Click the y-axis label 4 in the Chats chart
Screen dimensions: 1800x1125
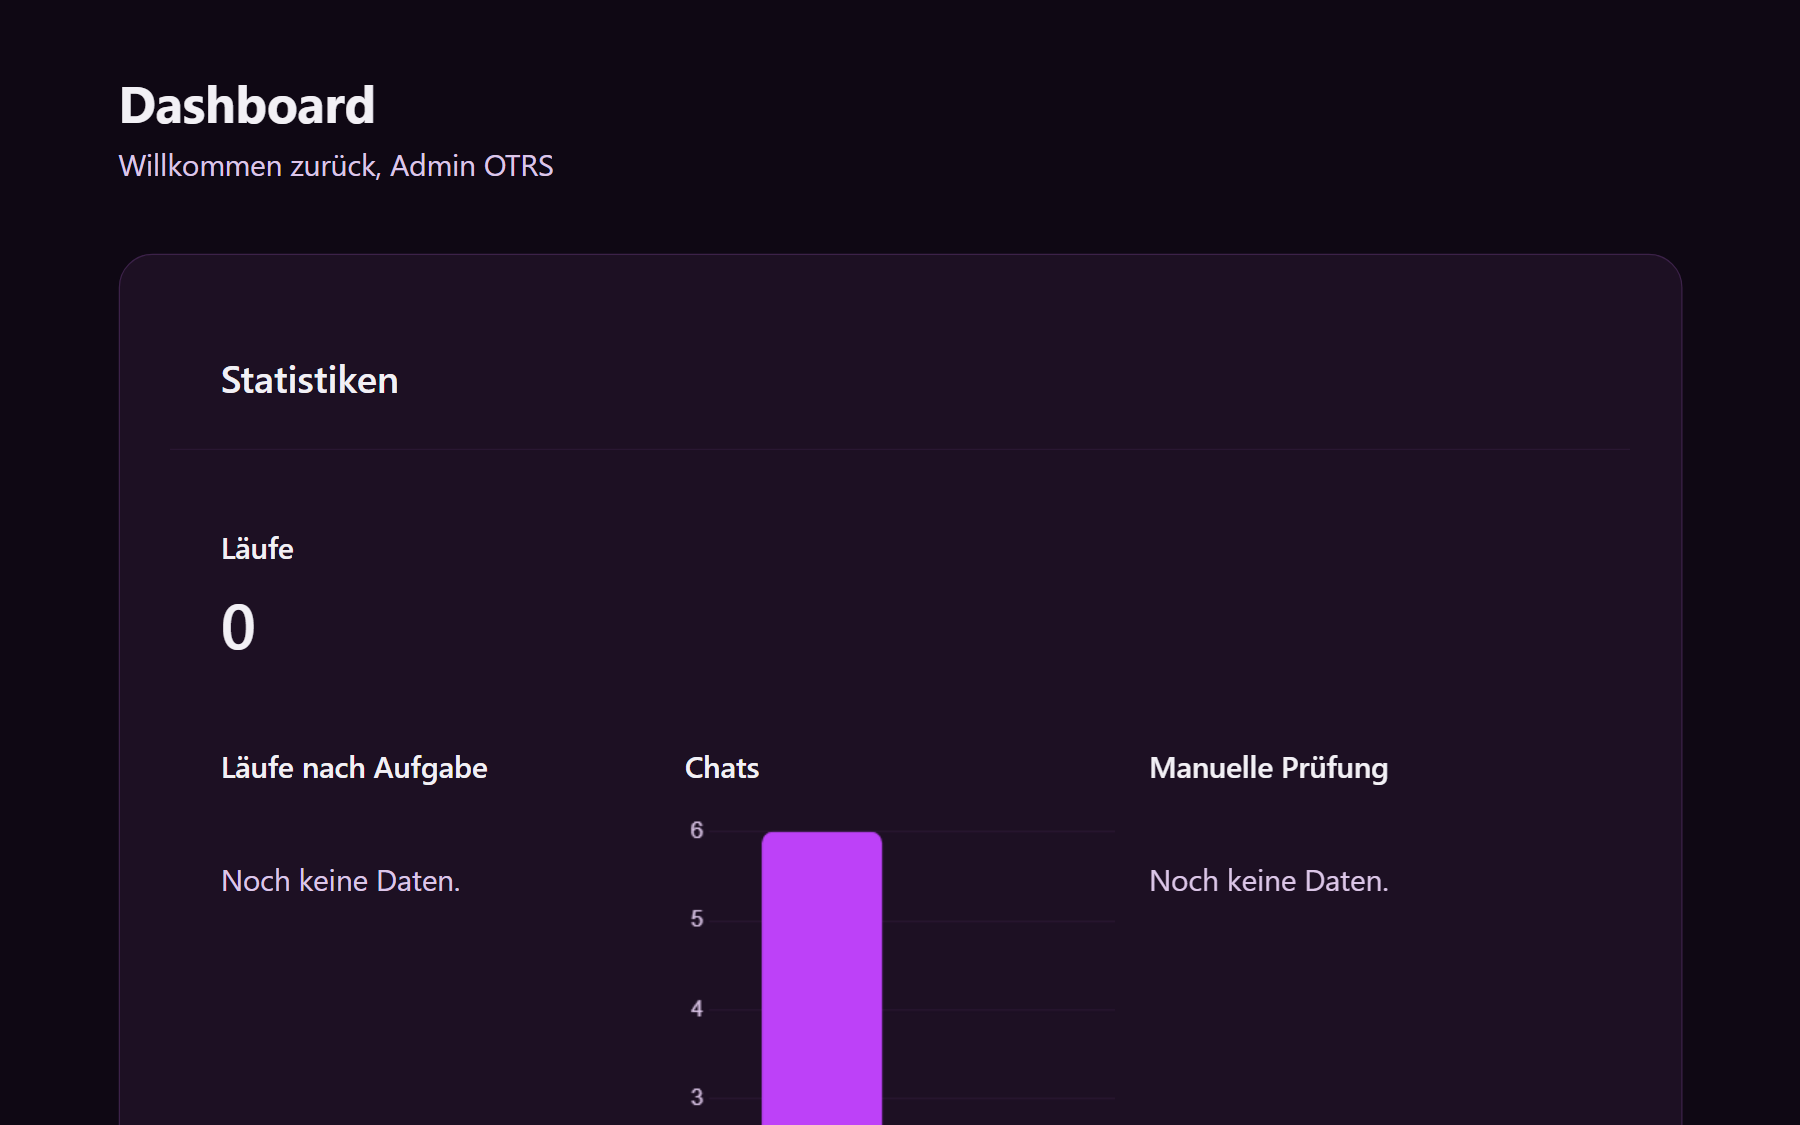tap(697, 1009)
